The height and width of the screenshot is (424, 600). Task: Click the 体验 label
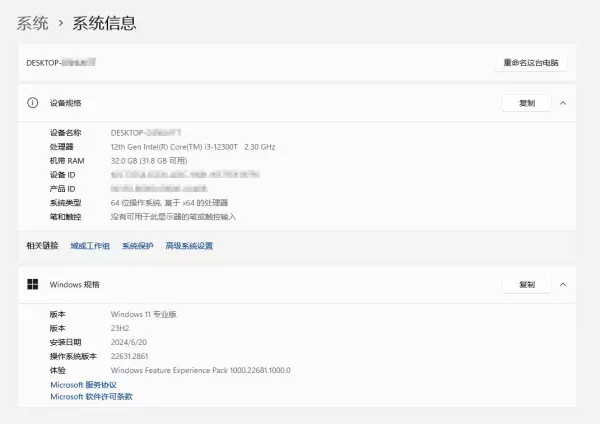coord(57,370)
